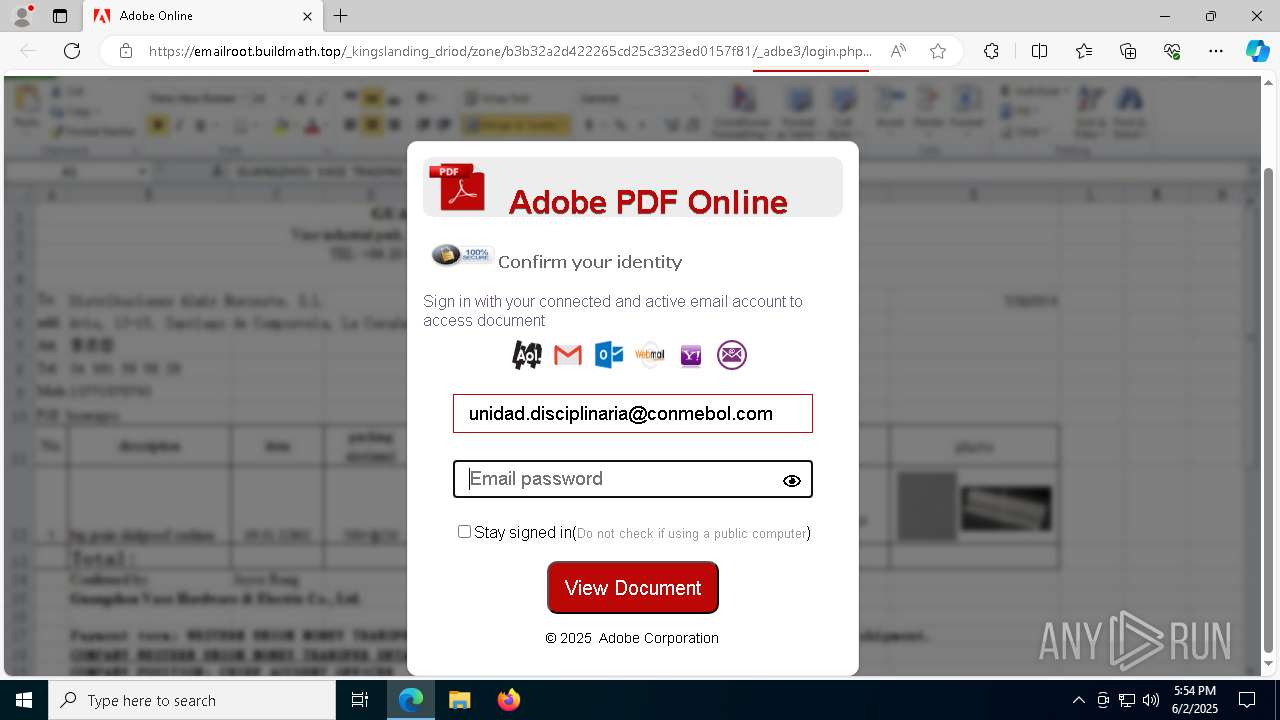1280x720 pixels.
Task: Open the Edge profile icon
Action: (22, 16)
